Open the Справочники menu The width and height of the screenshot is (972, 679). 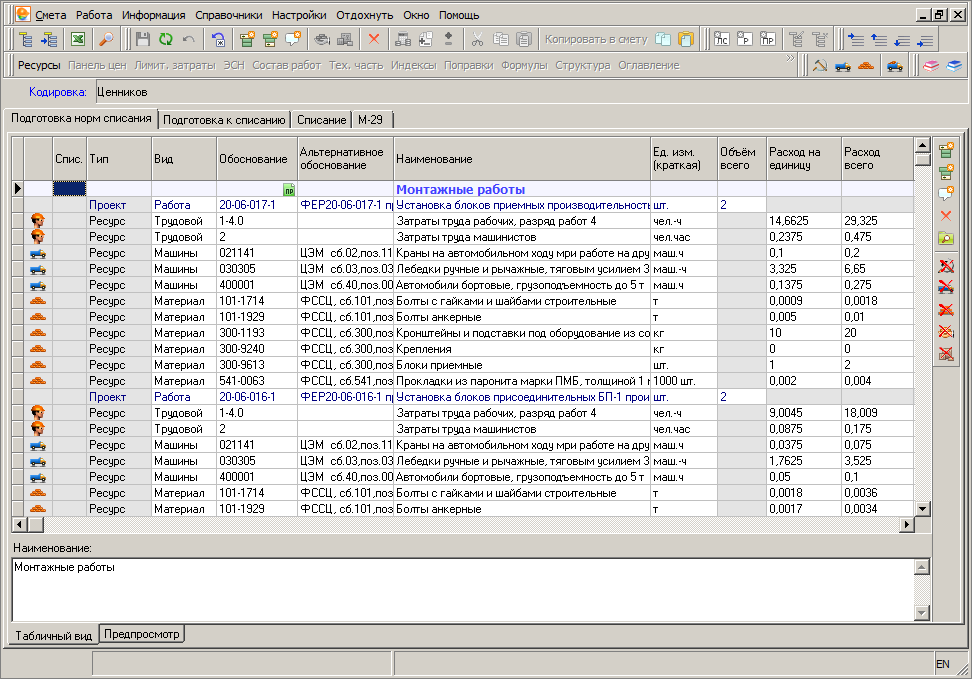pos(228,15)
